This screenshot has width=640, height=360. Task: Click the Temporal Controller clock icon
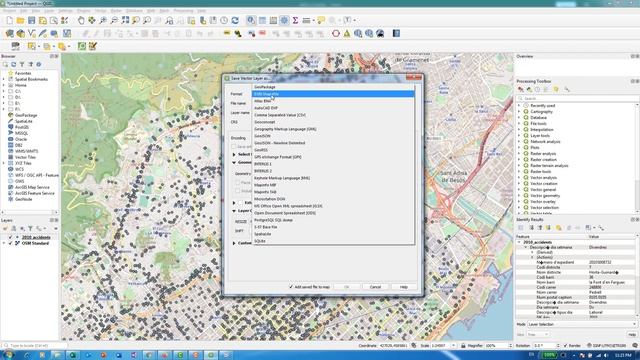224,20
